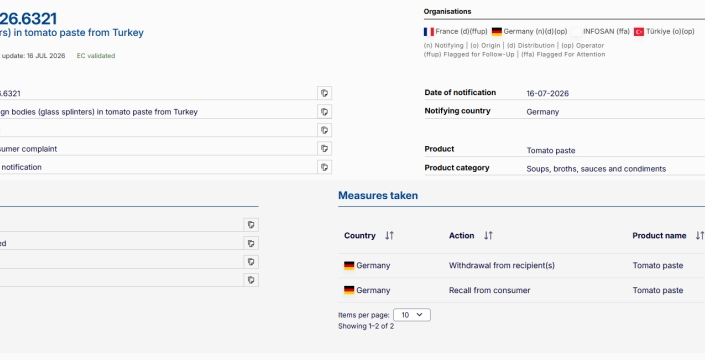
Task: Sort measures table by Country
Action: (x=389, y=236)
